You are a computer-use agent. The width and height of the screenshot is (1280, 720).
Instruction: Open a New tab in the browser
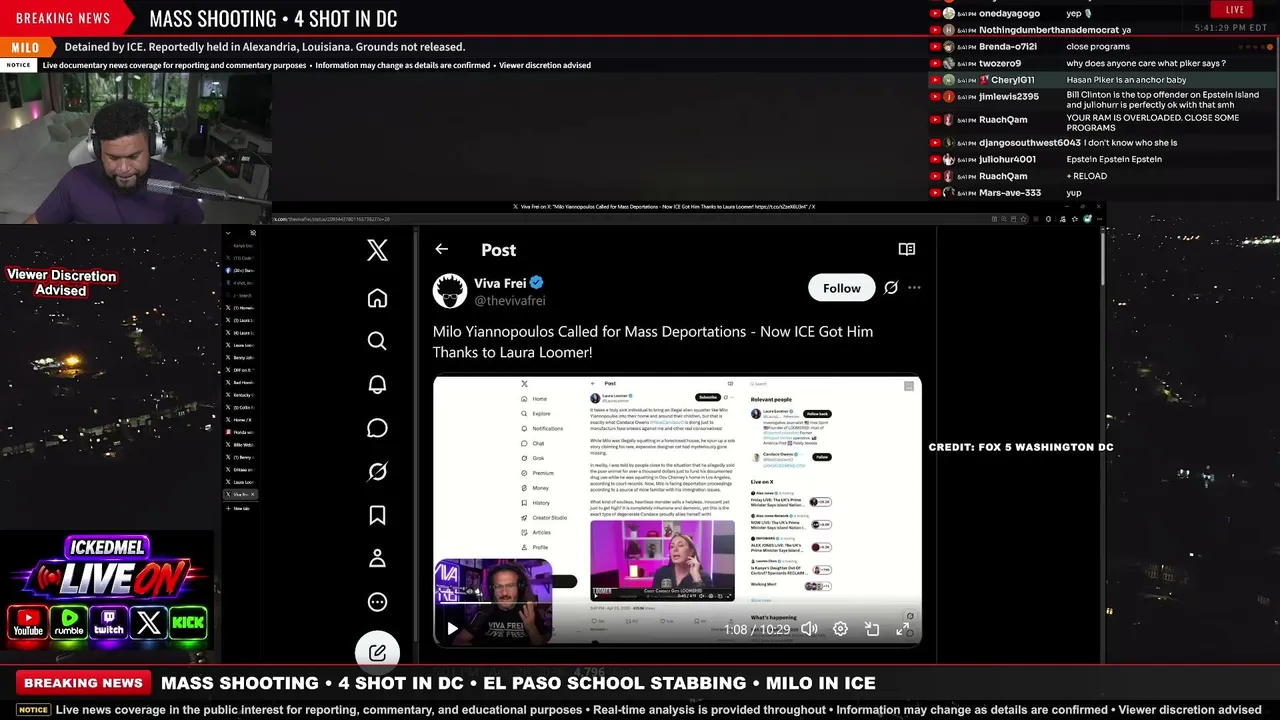[239, 508]
